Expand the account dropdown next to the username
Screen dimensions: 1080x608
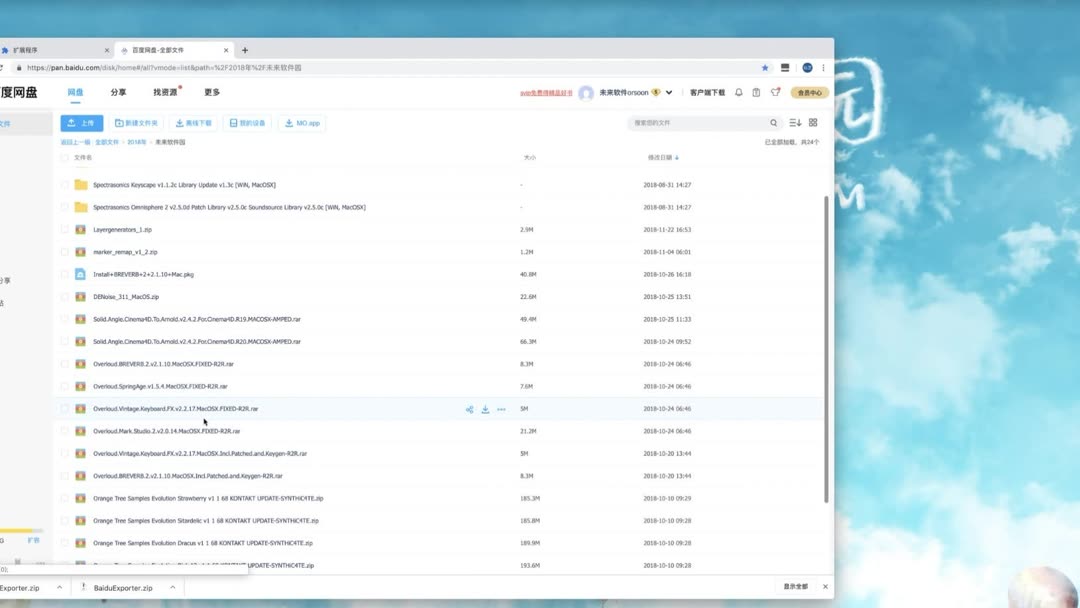(669, 93)
